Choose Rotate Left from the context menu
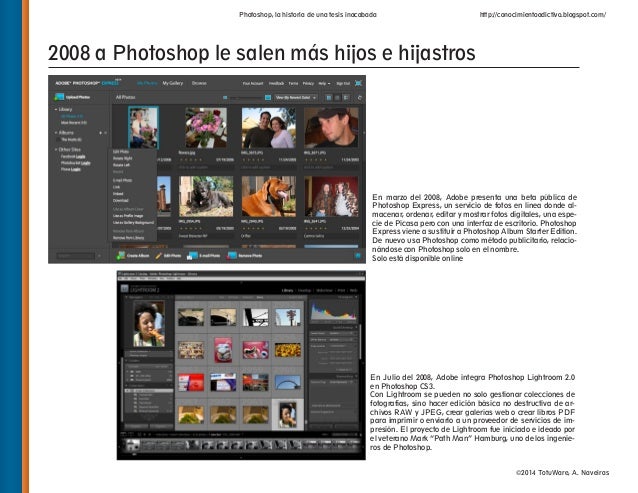The image size is (638, 493). point(121,165)
